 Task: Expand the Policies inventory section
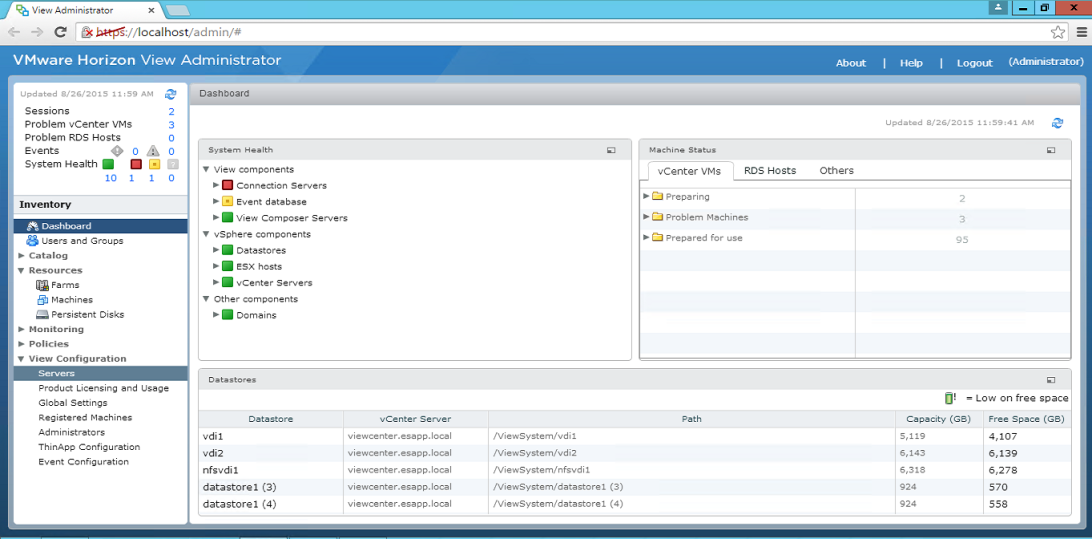[x=22, y=344]
